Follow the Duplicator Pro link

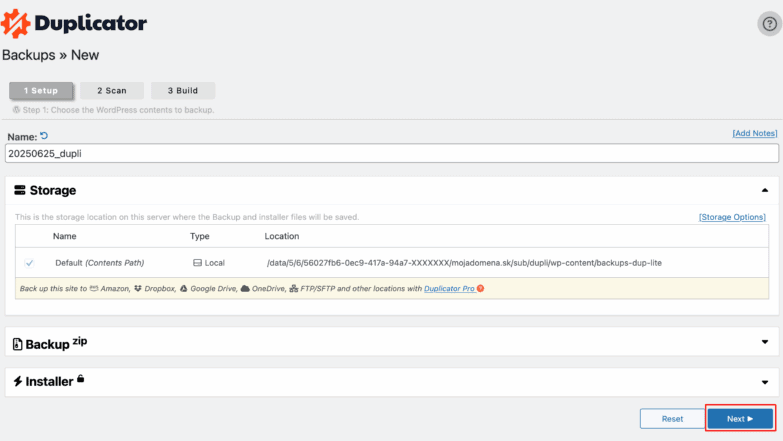(x=449, y=289)
